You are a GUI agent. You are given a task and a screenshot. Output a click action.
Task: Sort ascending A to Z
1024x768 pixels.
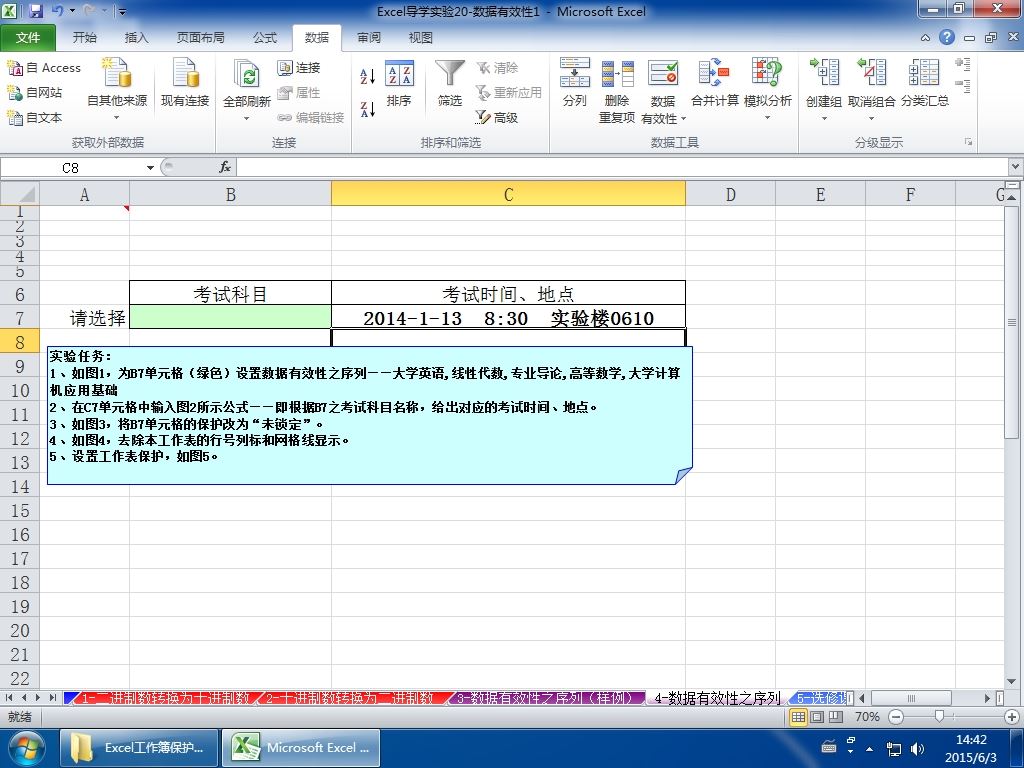click(x=368, y=76)
